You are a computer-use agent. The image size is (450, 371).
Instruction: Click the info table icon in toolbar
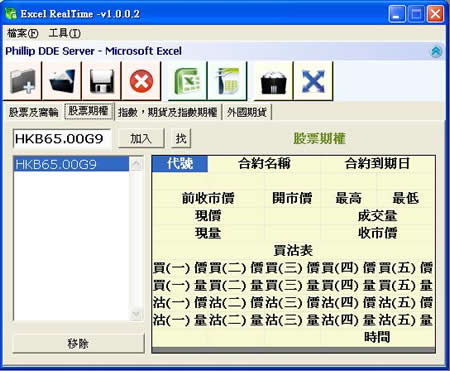227,81
